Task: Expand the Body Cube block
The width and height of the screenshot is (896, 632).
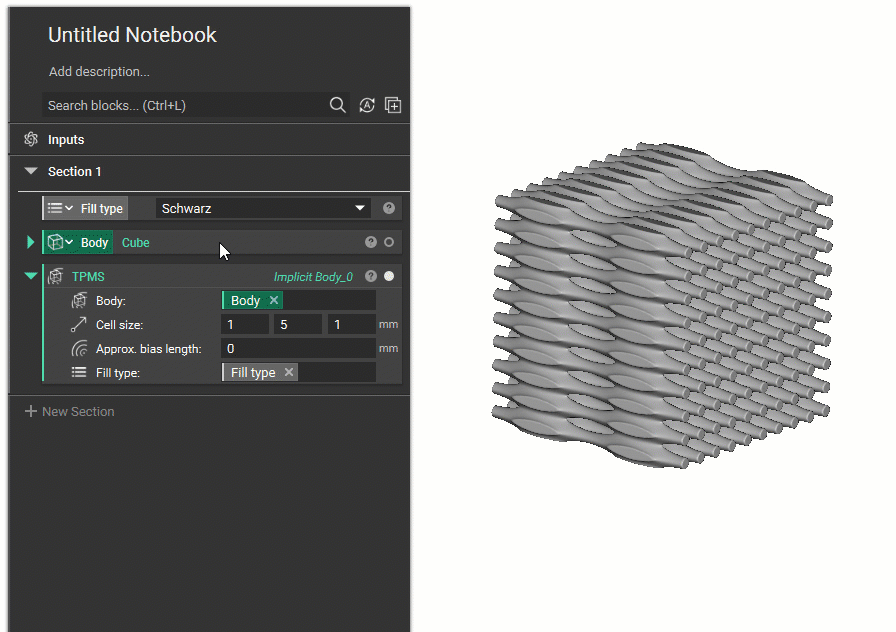Action: pyautogui.click(x=30, y=242)
